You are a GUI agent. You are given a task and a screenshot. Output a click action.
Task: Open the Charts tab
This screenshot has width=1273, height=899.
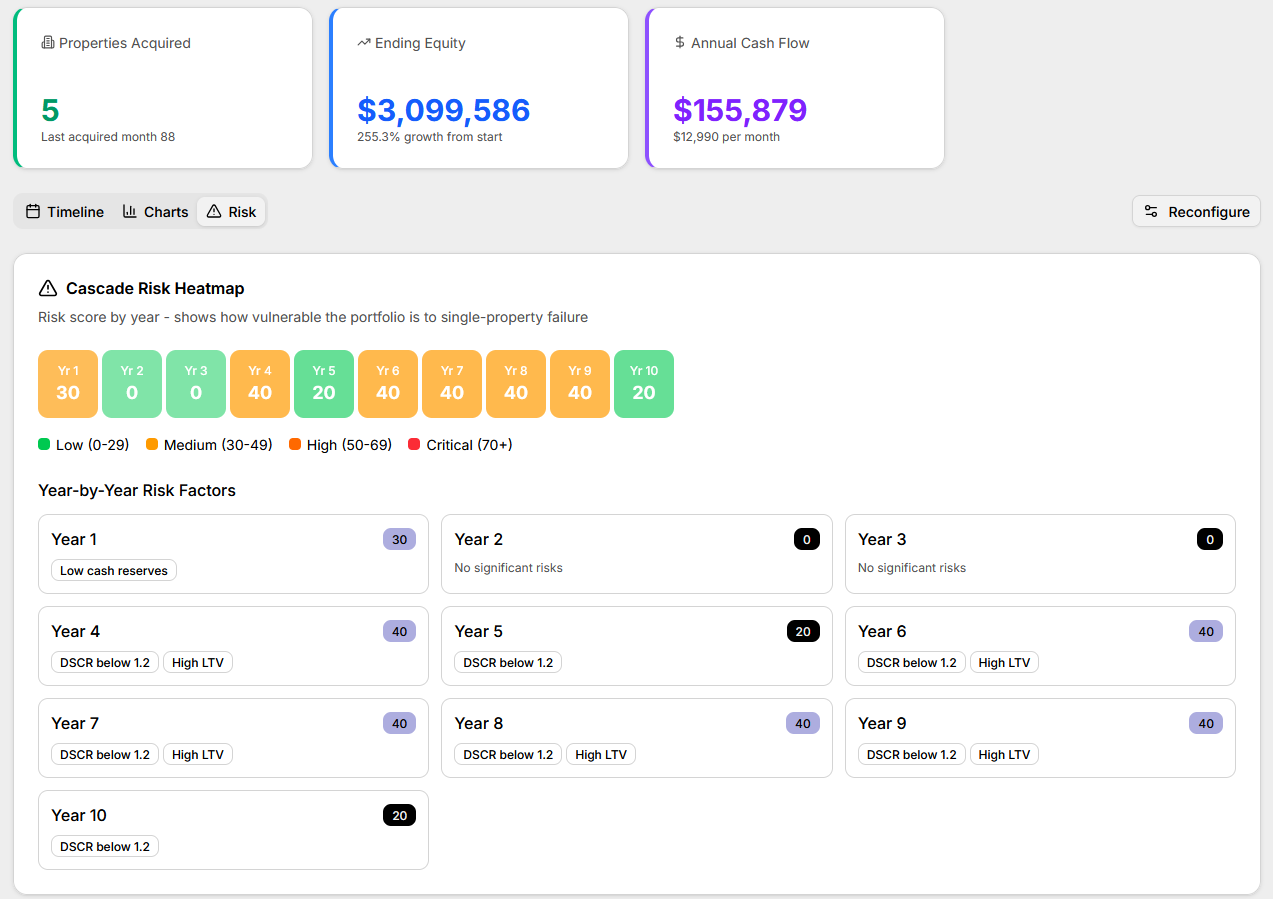pyautogui.click(x=155, y=212)
